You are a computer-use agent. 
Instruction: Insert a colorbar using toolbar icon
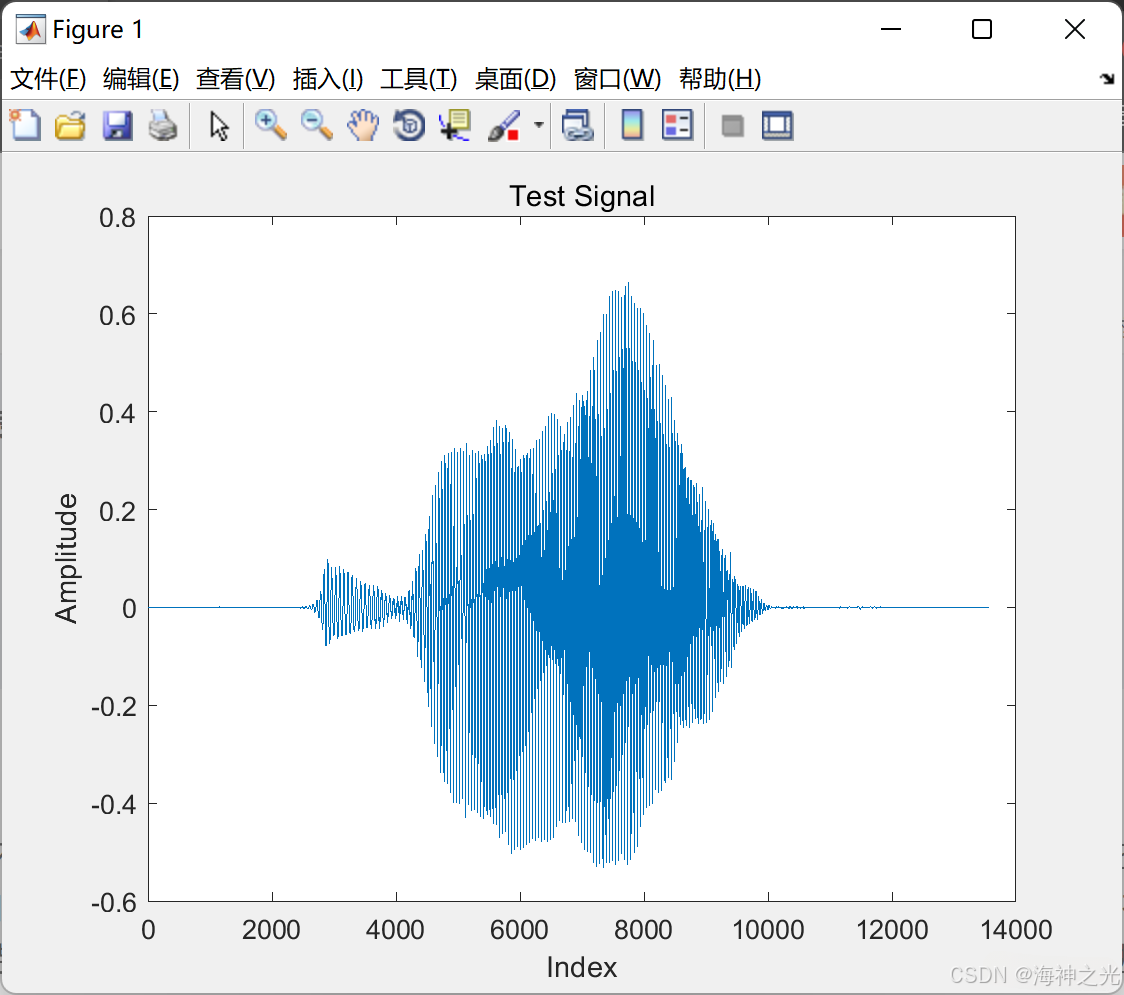pos(632,125)
